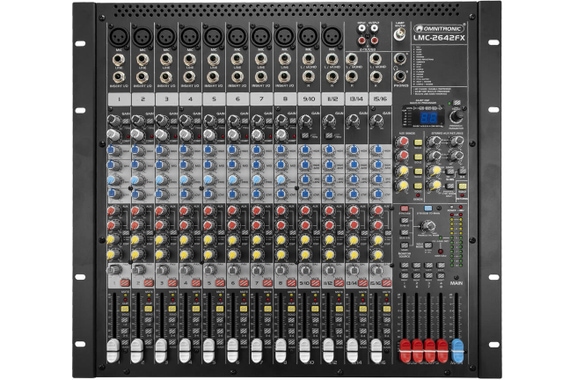Click the output level LED meter
This screenshot has height=380, width=576.
tap(456, 240)
